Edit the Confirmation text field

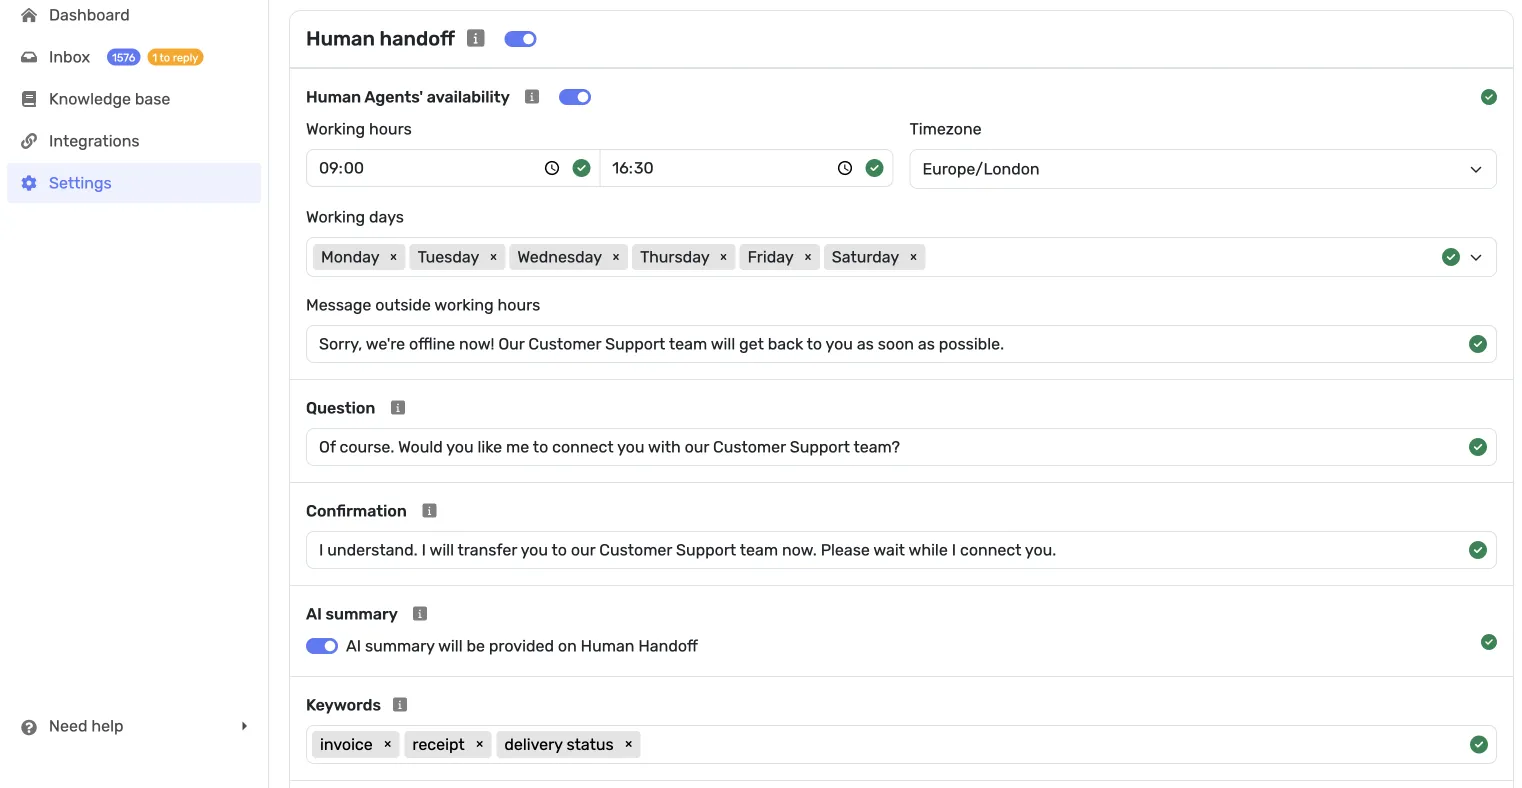(x=901, y=550)
